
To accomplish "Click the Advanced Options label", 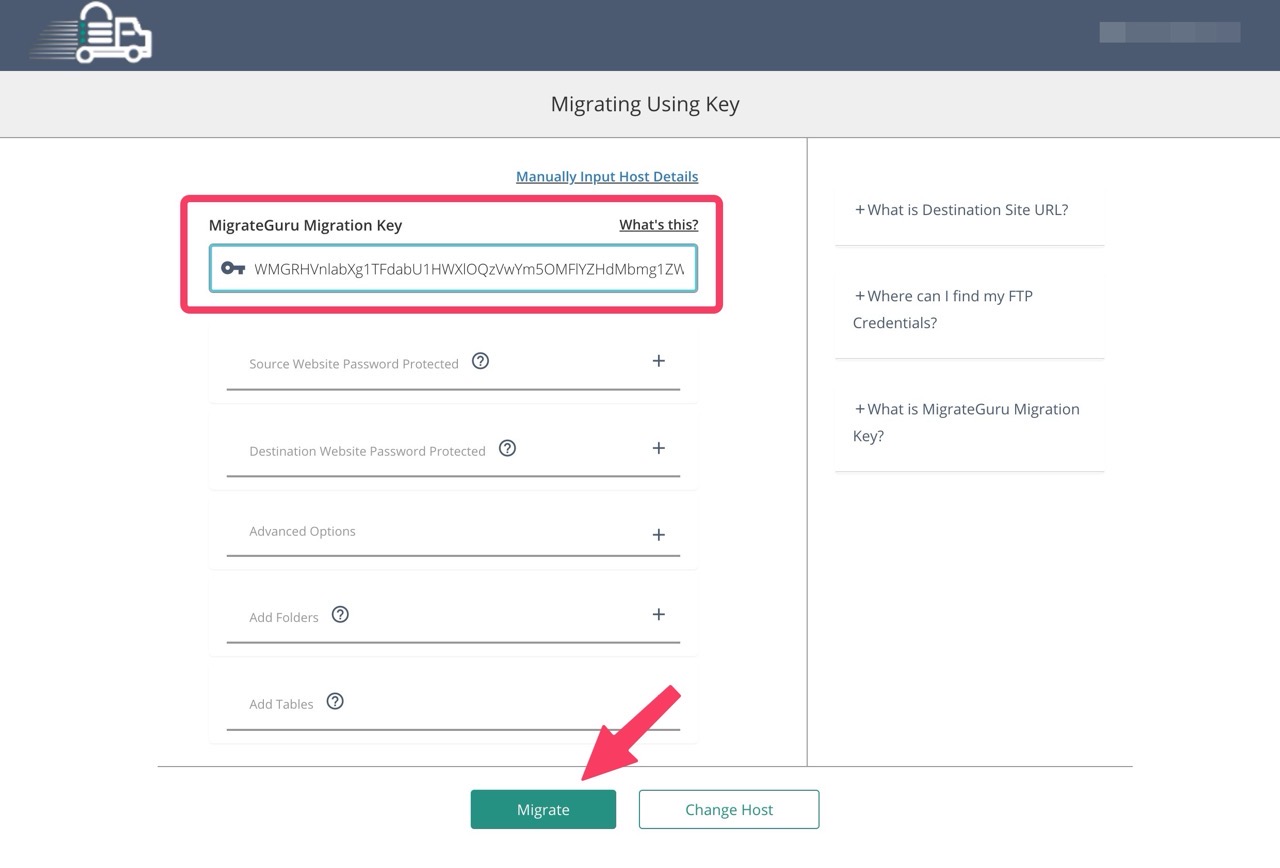I will tap(302, 531).
